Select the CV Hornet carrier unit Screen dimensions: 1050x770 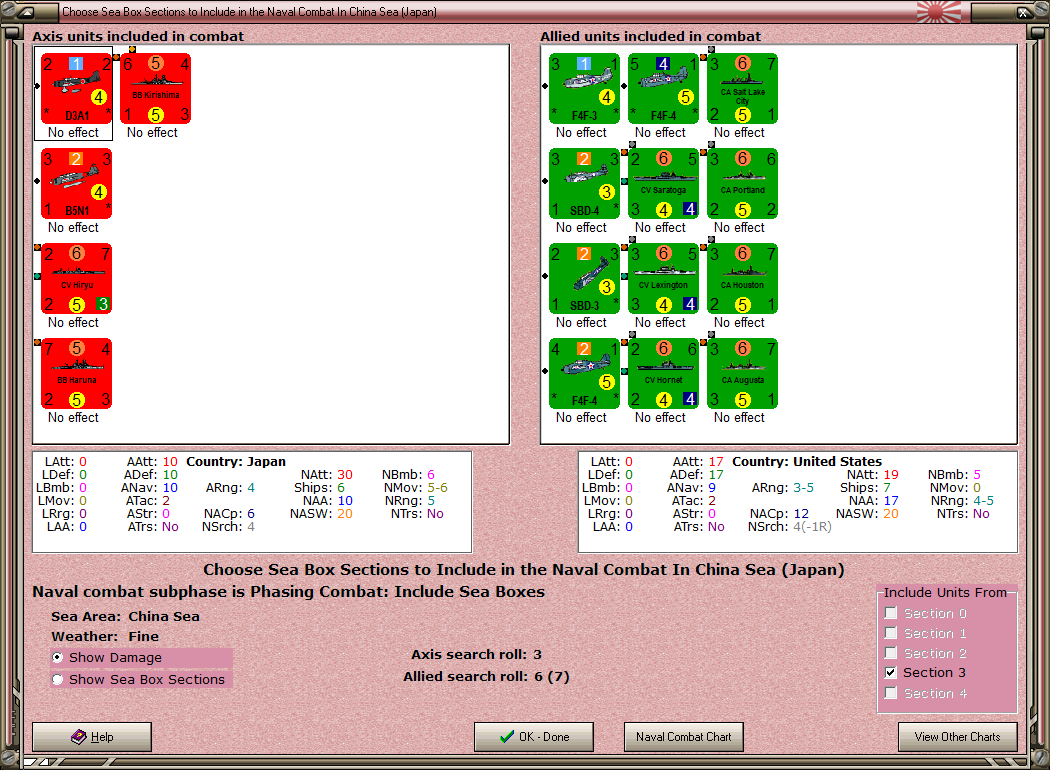pos(664,374)
